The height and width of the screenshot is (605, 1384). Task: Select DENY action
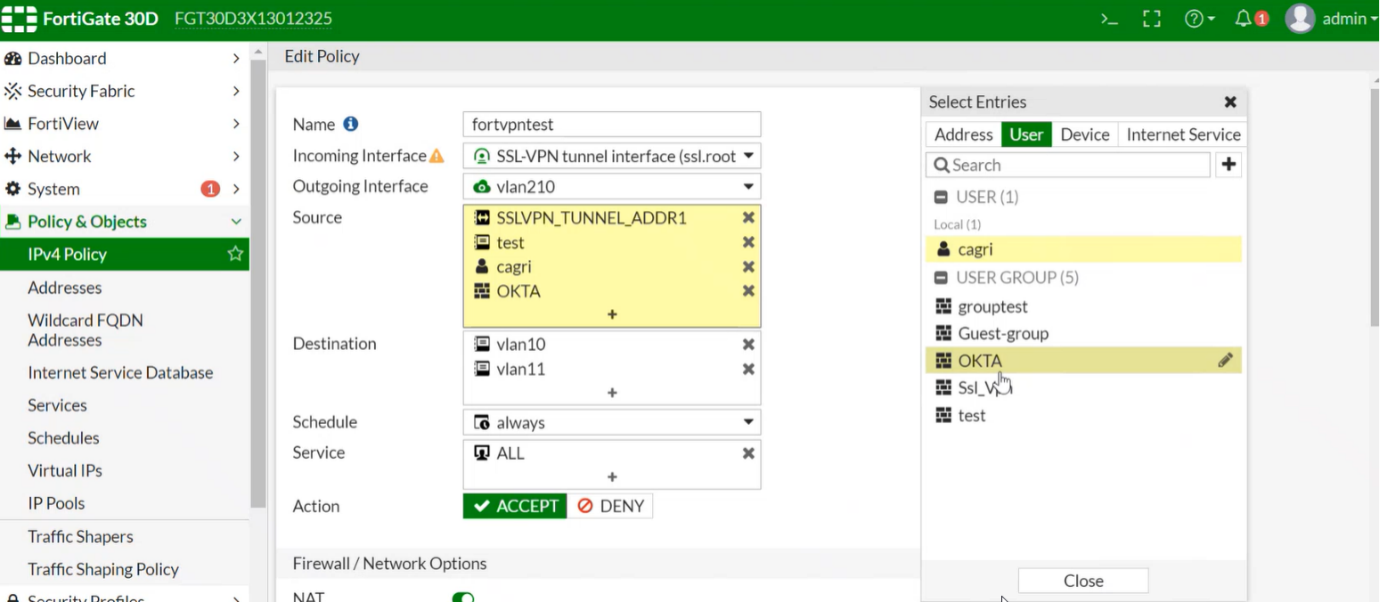click(x=610, y=506)
